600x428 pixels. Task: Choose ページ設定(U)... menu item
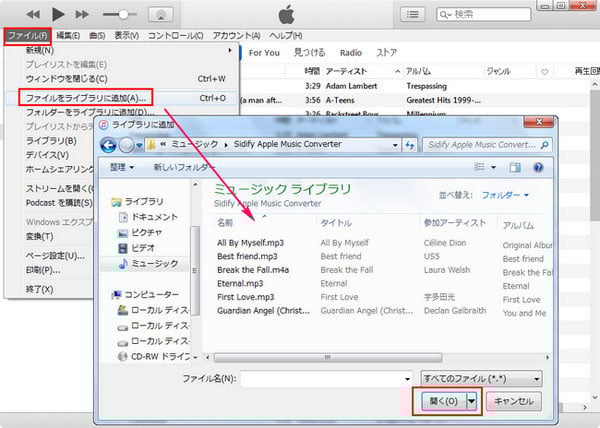55,255
